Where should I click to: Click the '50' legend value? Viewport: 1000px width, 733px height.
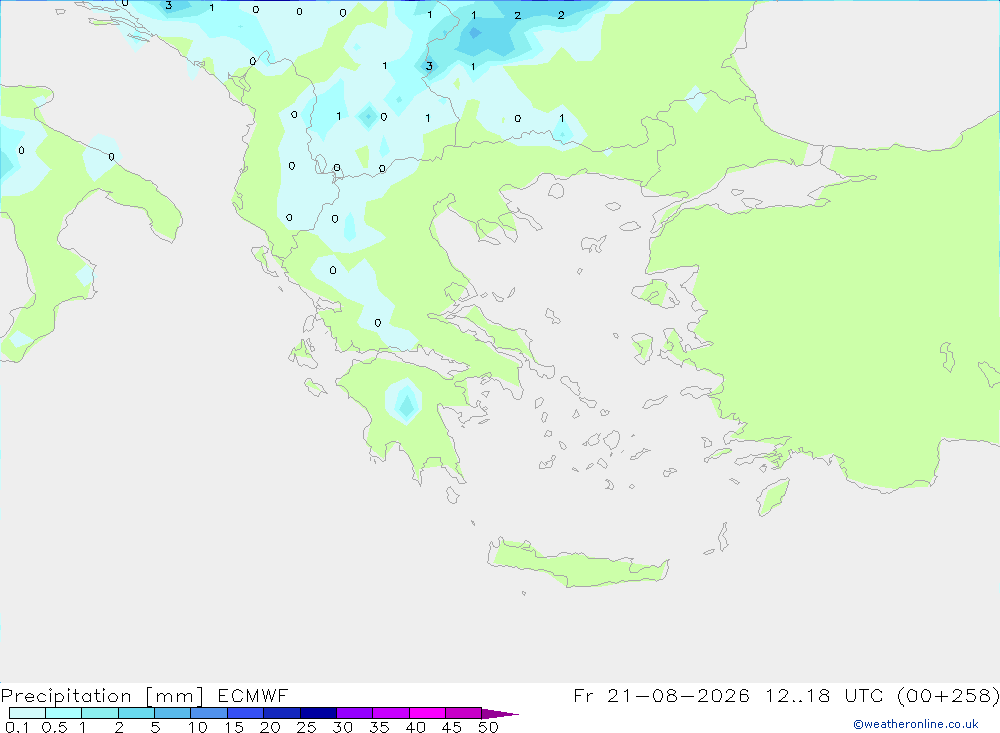(x=489, y=727)
